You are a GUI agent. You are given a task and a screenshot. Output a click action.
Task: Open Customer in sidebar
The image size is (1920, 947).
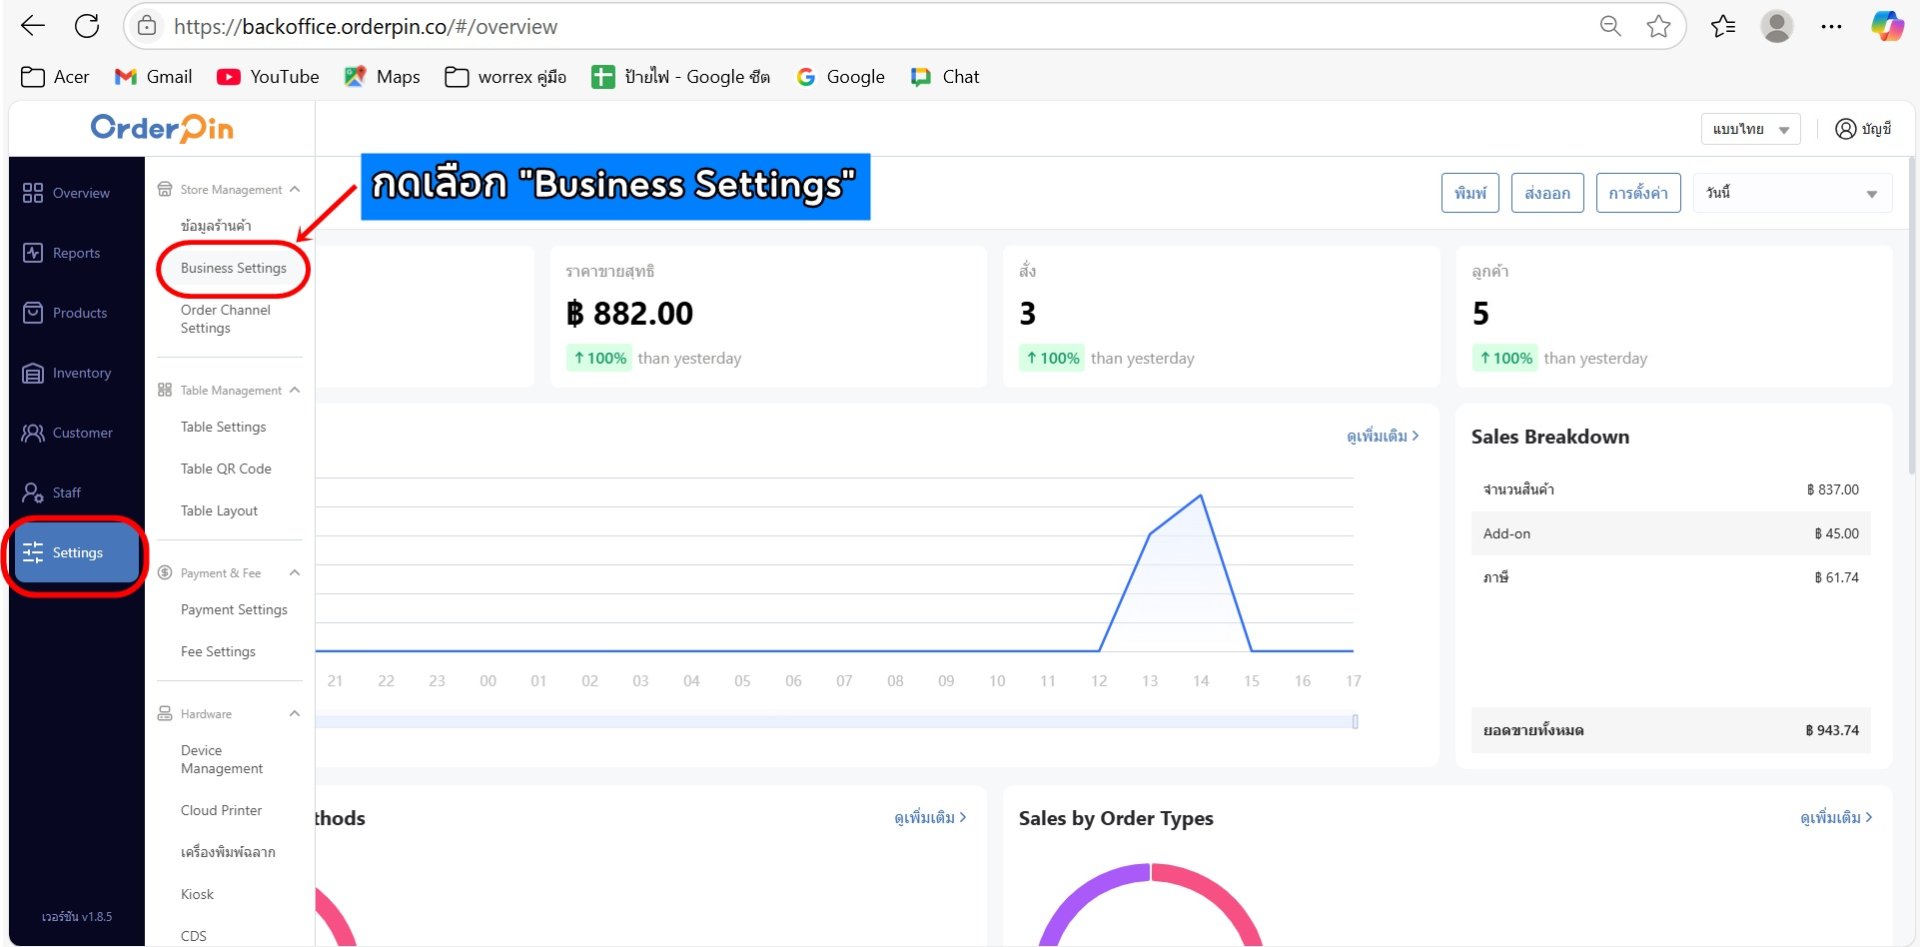[77, 433]
